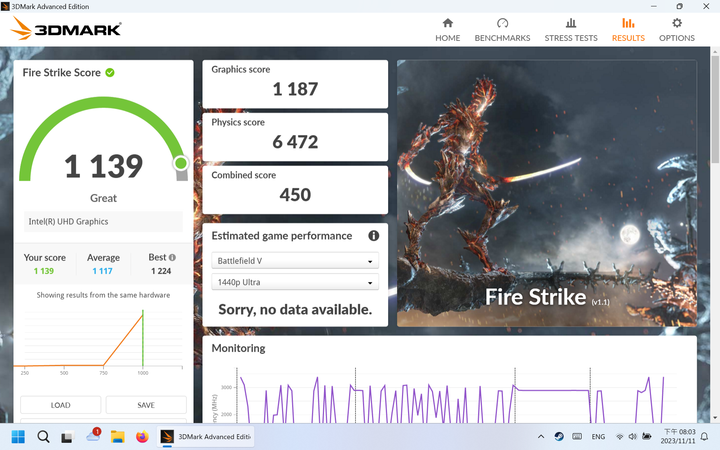Click the 'Great' rating label
The height and width of the screenshot is (450, 720).
(103, 198)
